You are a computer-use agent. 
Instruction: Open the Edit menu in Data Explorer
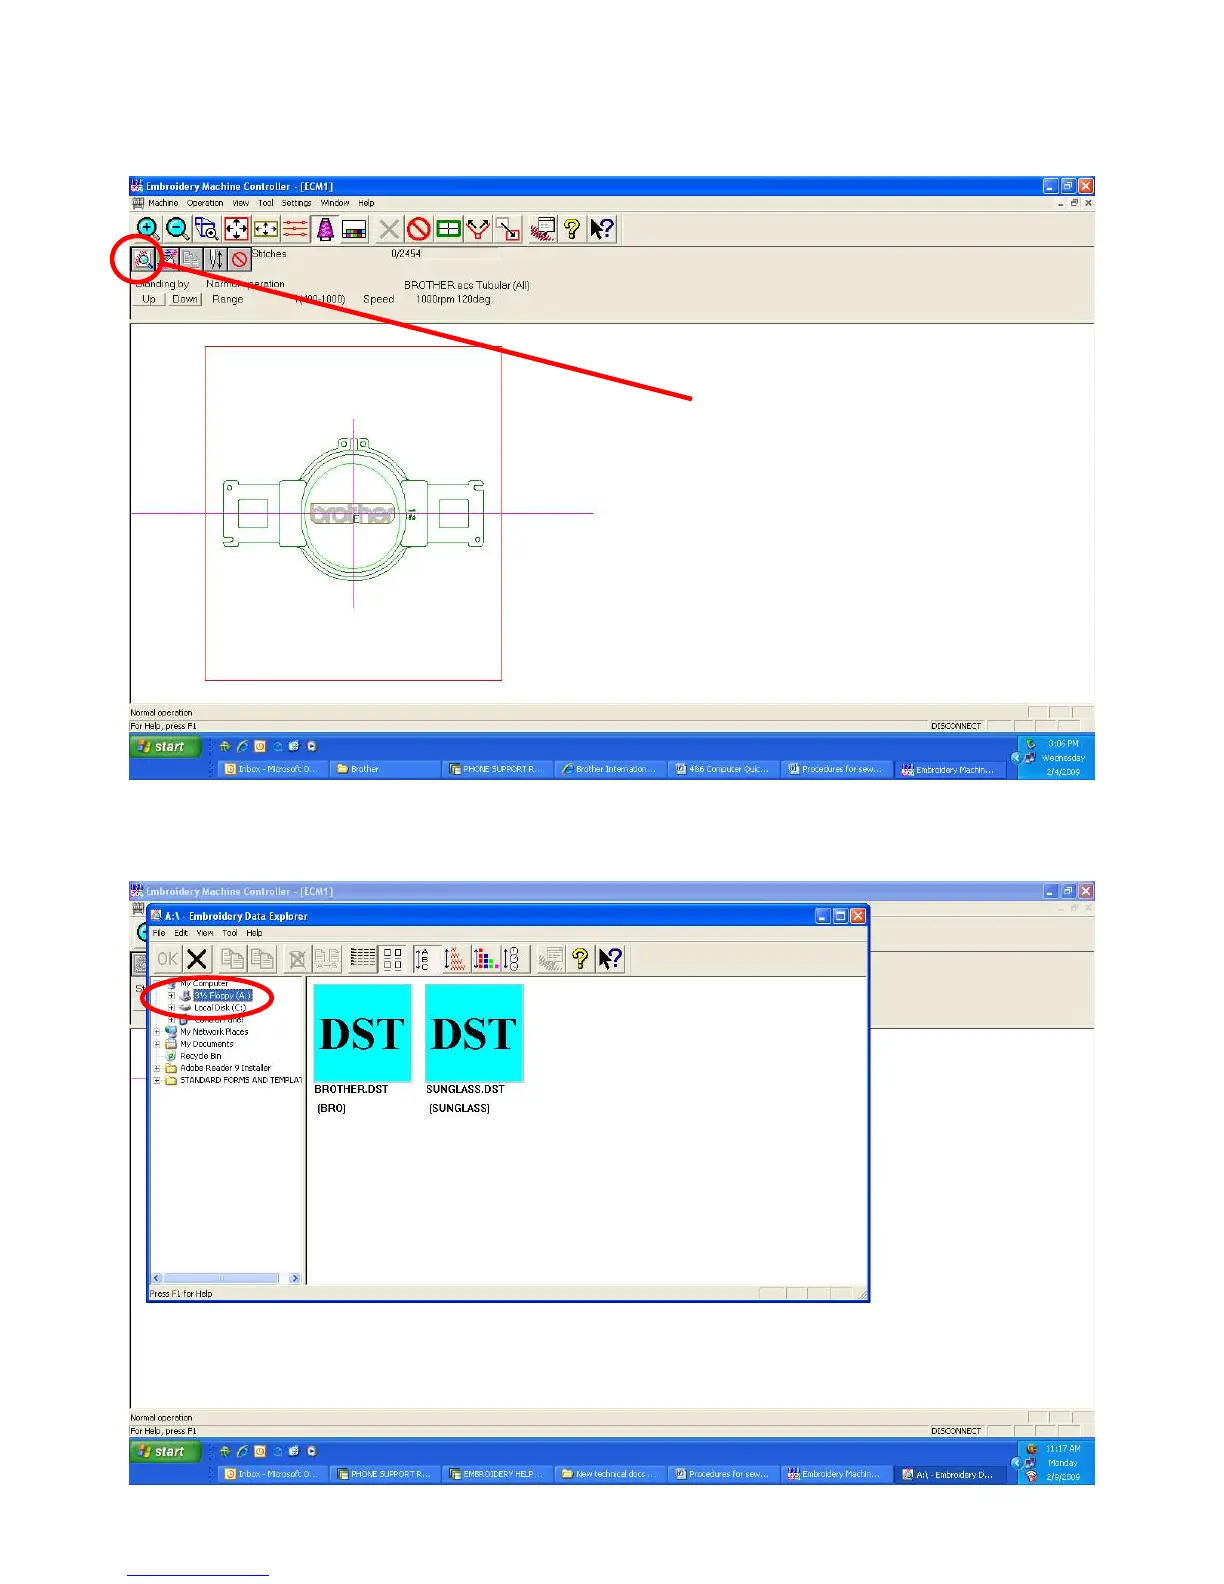coord(181,933)
